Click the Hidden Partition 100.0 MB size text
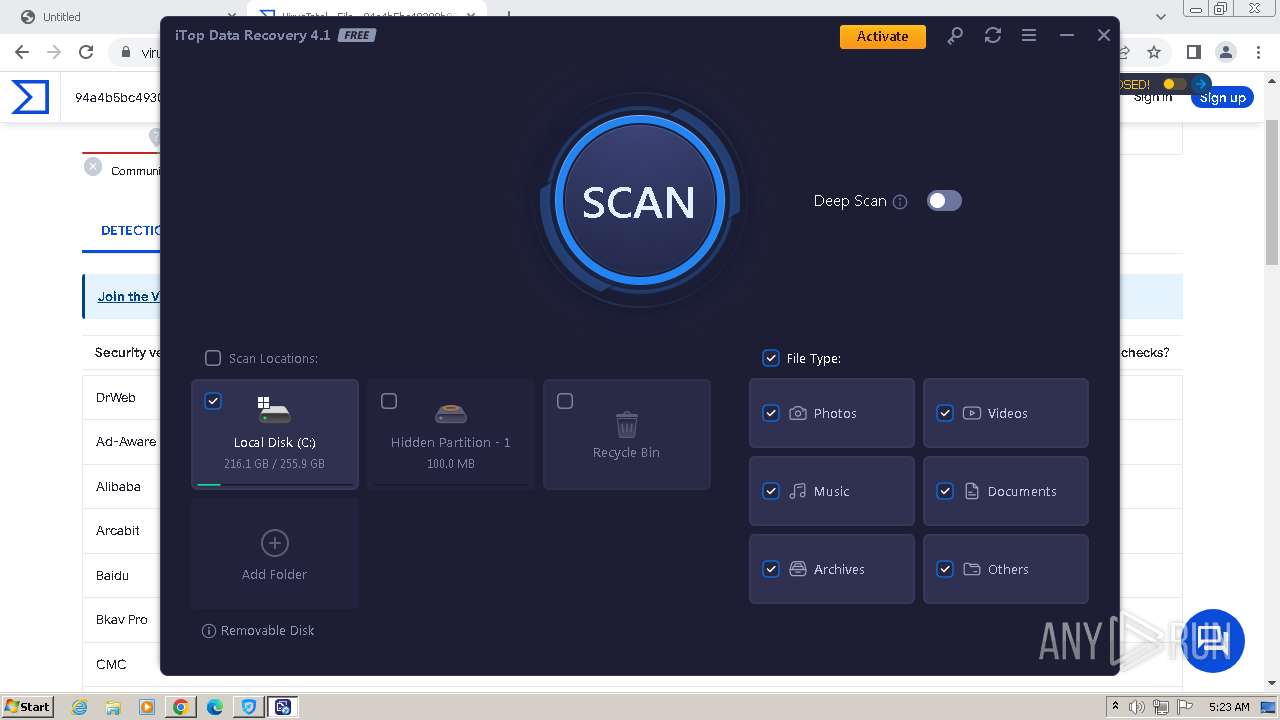The height and width of the screenshot is (720, 1280). pyautogui.click(x=451, y=464)
